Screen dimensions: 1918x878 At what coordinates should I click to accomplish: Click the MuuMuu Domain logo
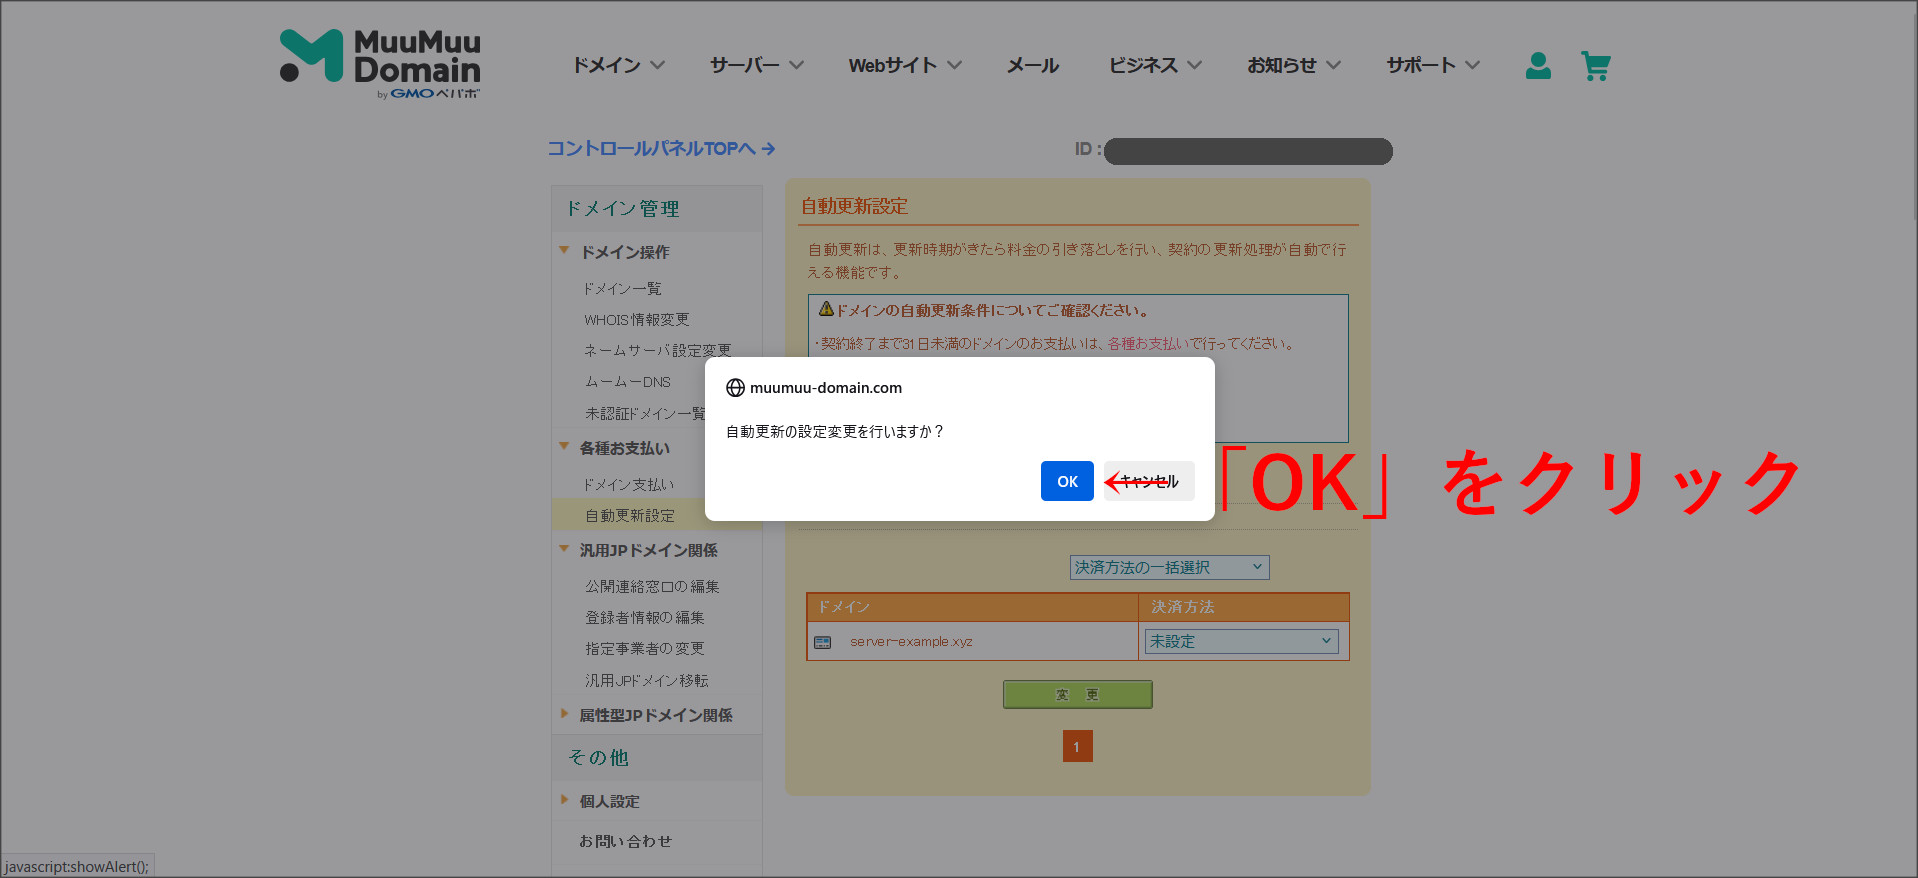[x=380, y=64]
